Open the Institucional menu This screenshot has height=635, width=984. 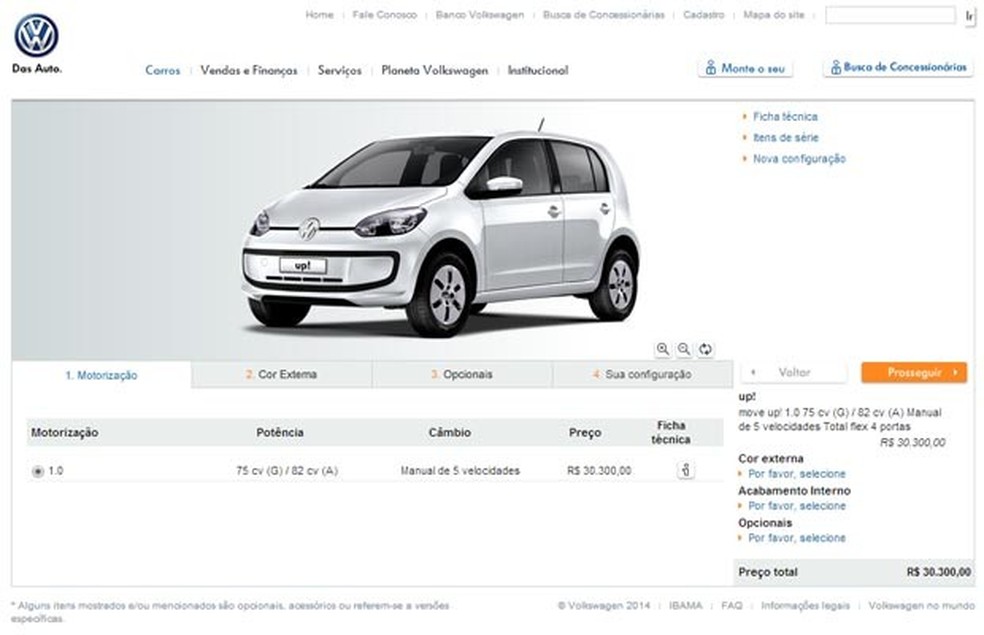pyautogui.click(x=538, y=70)
